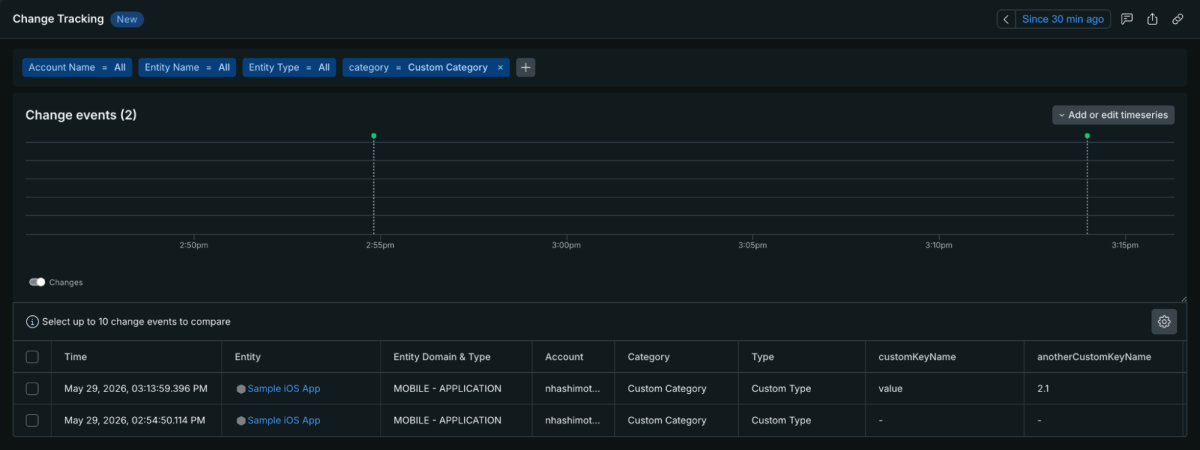1200x450 pixels.
Task: Open table settings gear icon
Action: point(1164,321)
